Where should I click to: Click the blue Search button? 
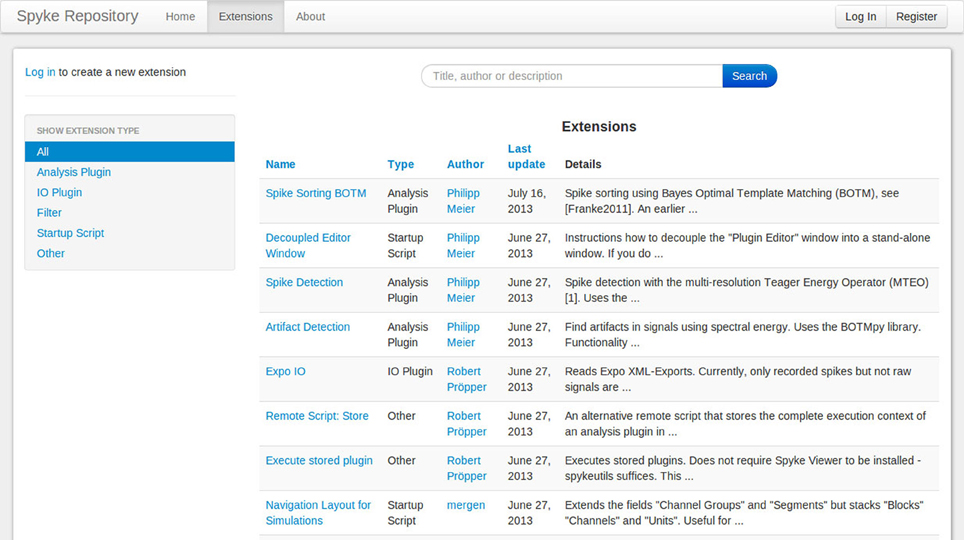(749, 76)
